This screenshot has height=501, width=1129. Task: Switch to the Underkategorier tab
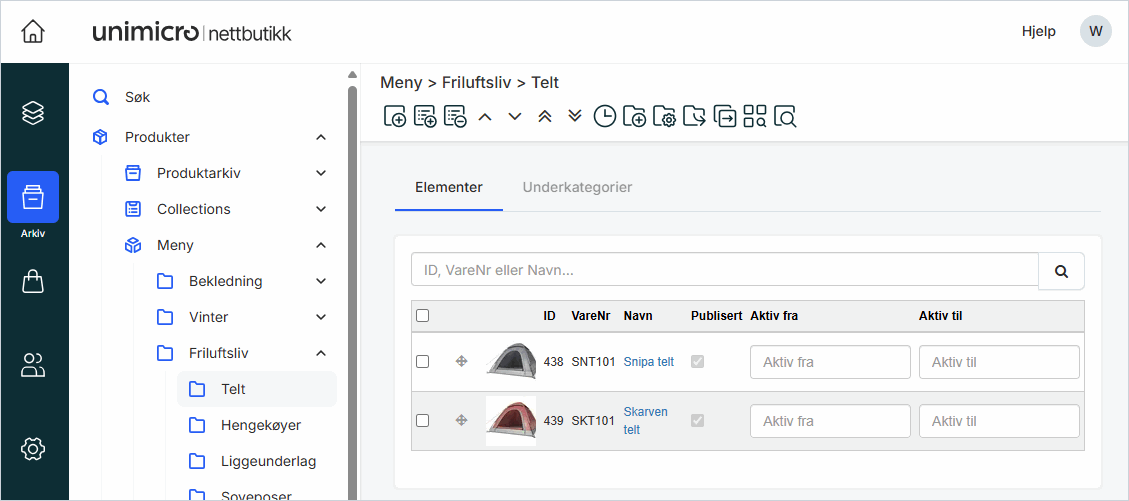[577, 187]
